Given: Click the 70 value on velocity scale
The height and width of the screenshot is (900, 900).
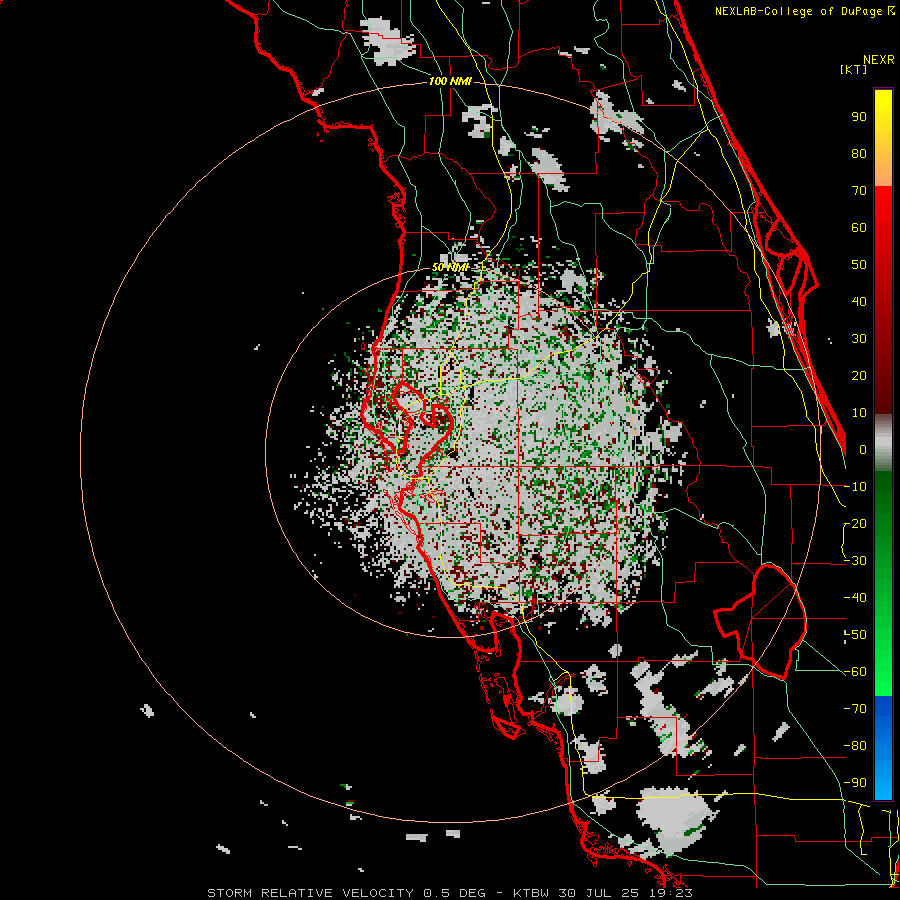Looking at the screenshot, I should point(859,191).
